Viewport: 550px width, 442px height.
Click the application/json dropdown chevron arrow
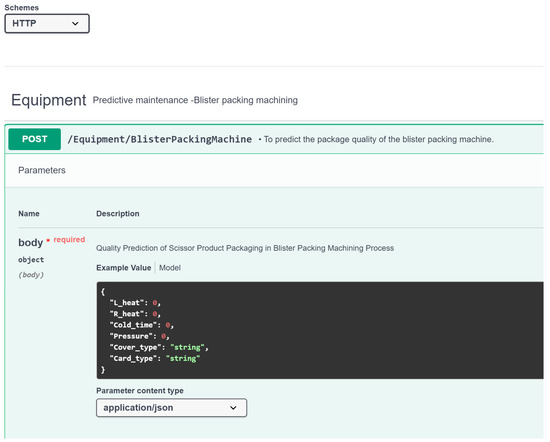233,408
